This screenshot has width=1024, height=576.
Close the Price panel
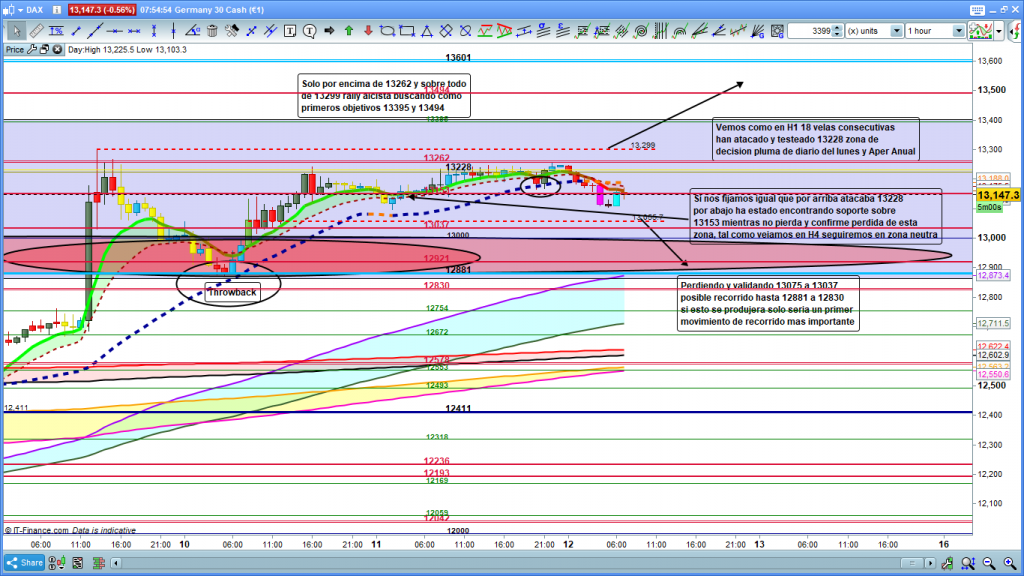59,48
